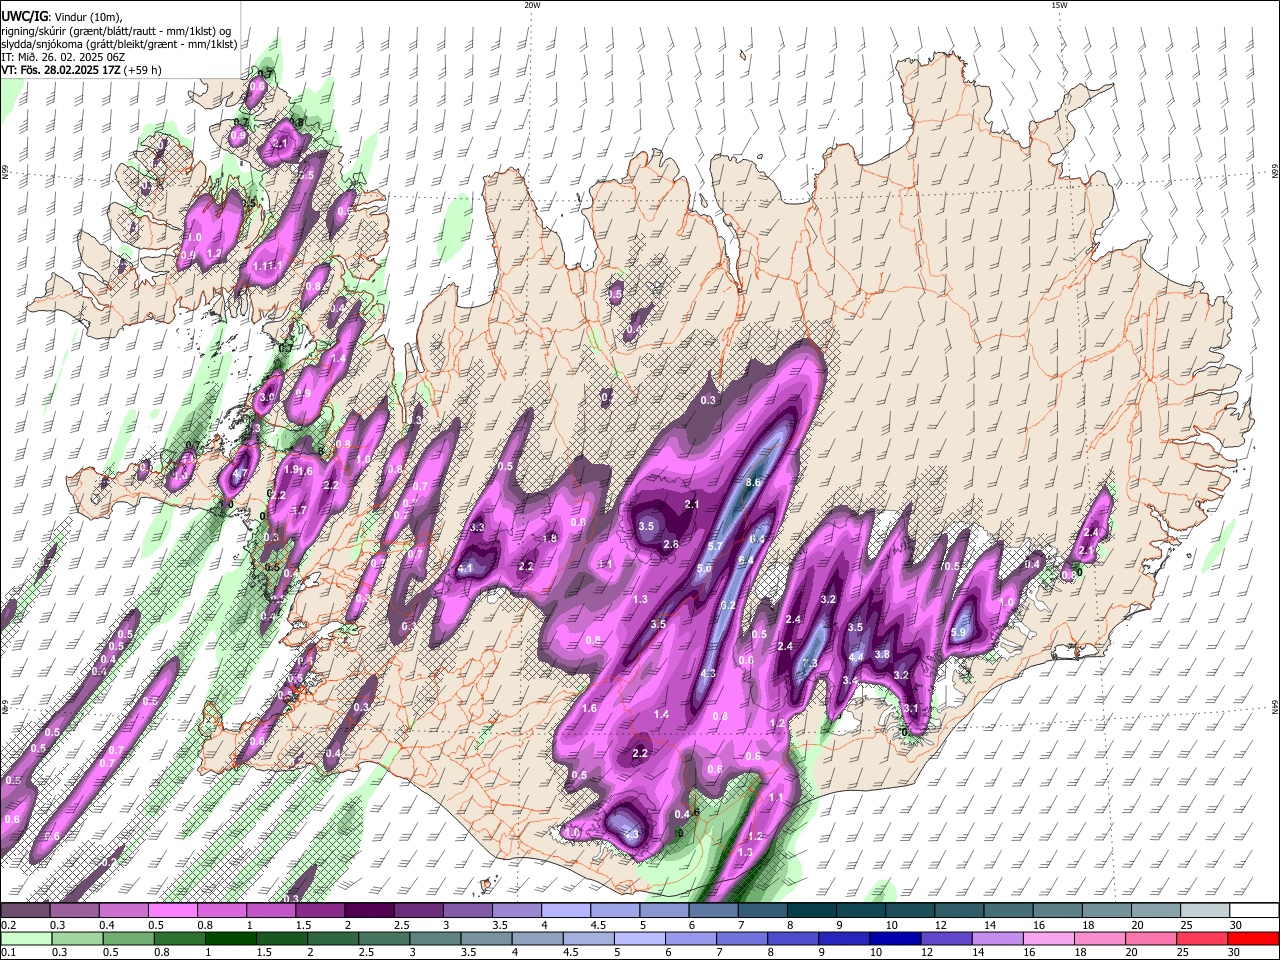Image resolution: width=1280 pixels, height=960 pixels.
Task: Click the 1.8 precipitation value
Action: (549, 538)
